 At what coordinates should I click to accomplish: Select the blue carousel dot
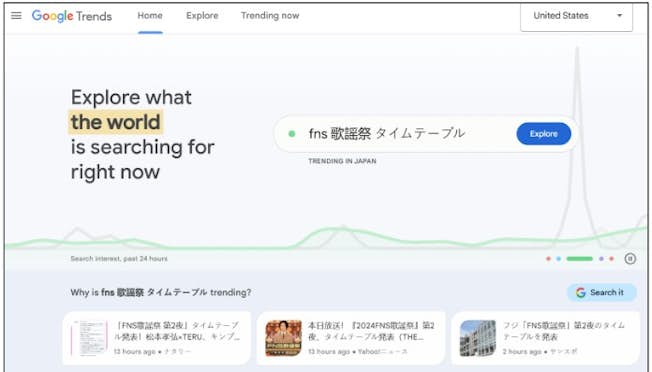558,259
